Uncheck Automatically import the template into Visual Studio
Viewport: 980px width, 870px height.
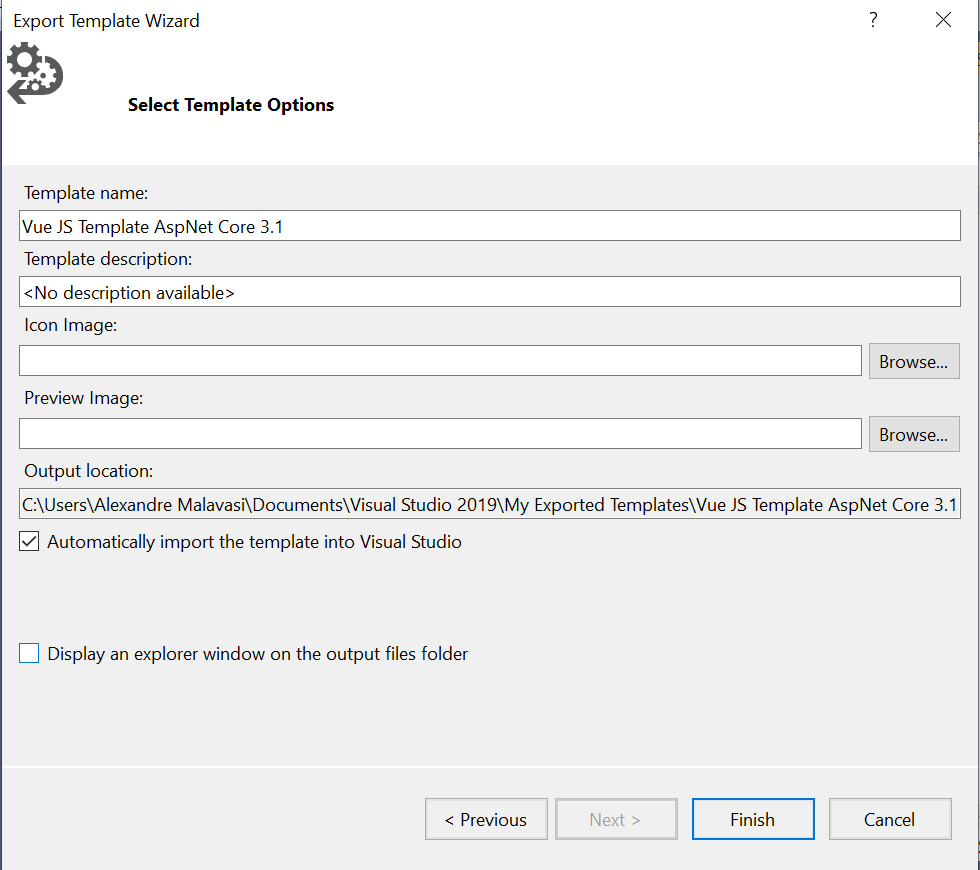pyautogui.click(x=29, y=541)
